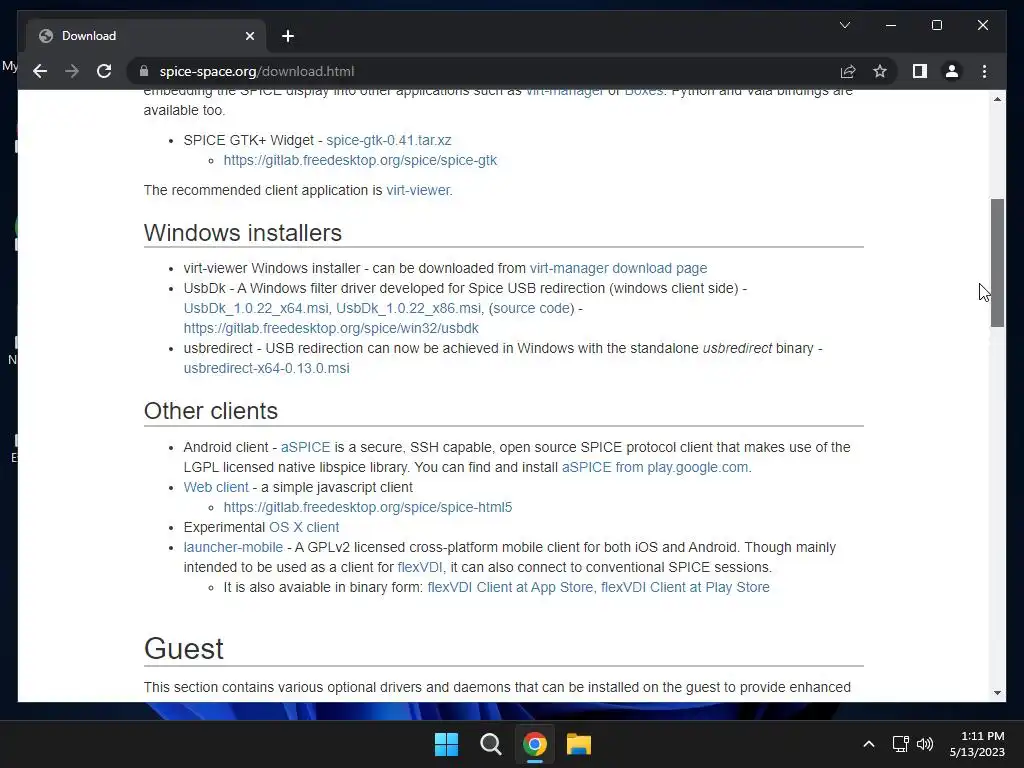View site security lock info
The image size is (1024, 768).
pyautogui.click(x=144, y=71)
